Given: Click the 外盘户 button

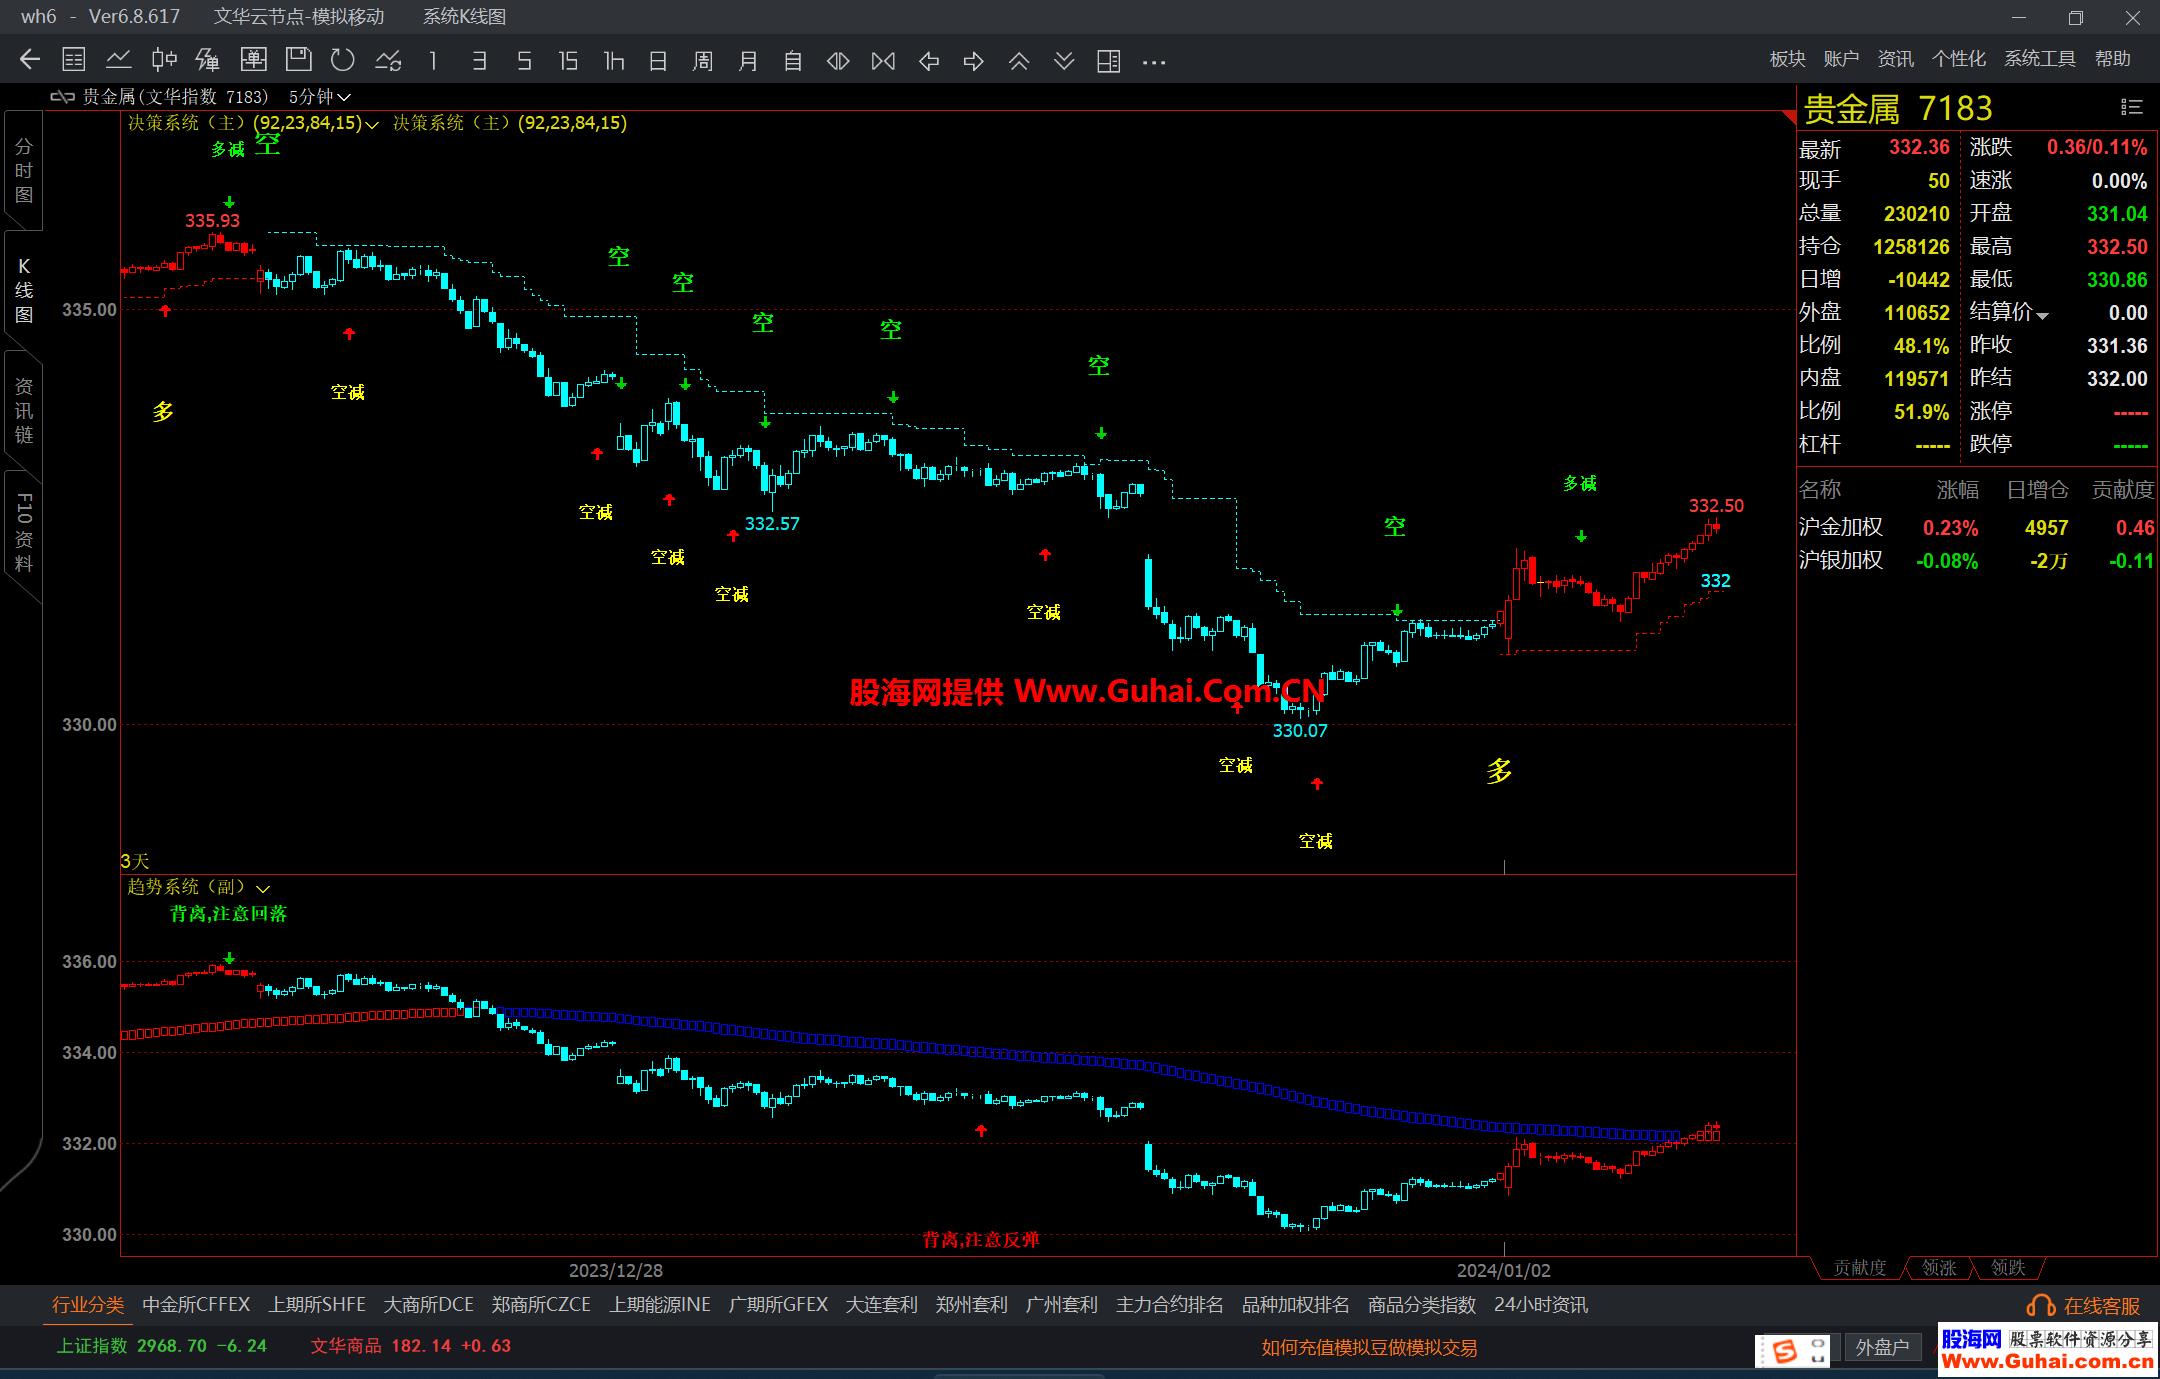Looking at the screenshot, I should click(1882, 1347).
